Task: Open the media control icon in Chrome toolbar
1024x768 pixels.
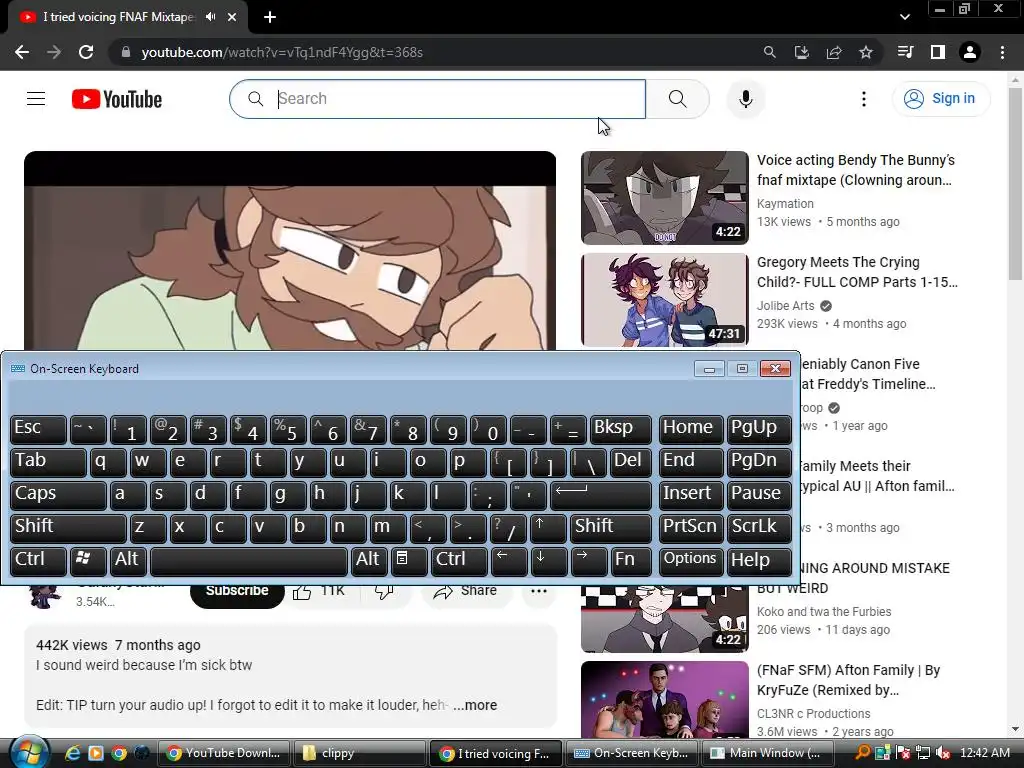Action: pyautogui.click(x=905, y=52)
